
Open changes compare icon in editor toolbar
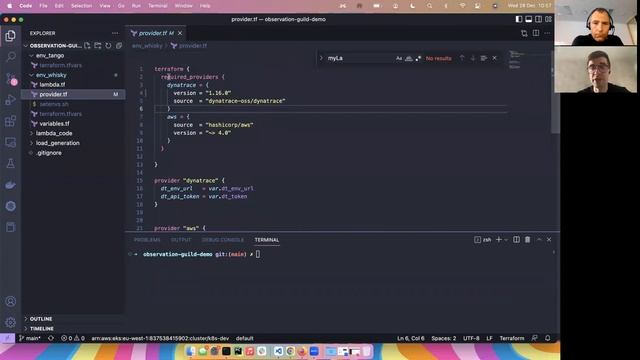pos(524,33)
